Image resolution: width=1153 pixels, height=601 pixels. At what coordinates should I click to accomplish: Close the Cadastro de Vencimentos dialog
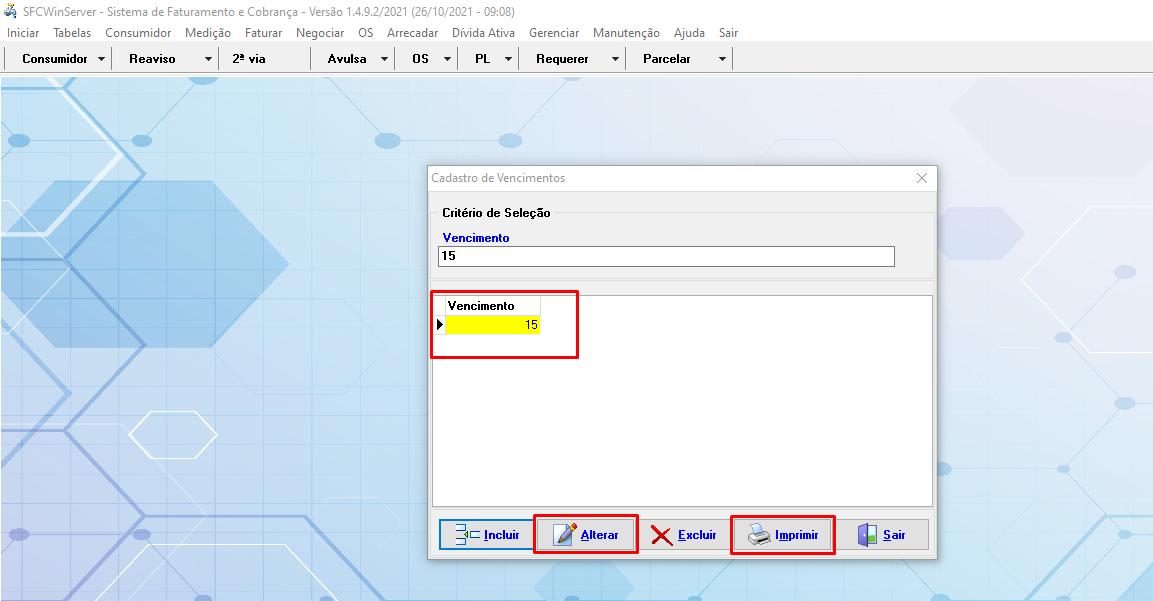(x=922, y=178)
